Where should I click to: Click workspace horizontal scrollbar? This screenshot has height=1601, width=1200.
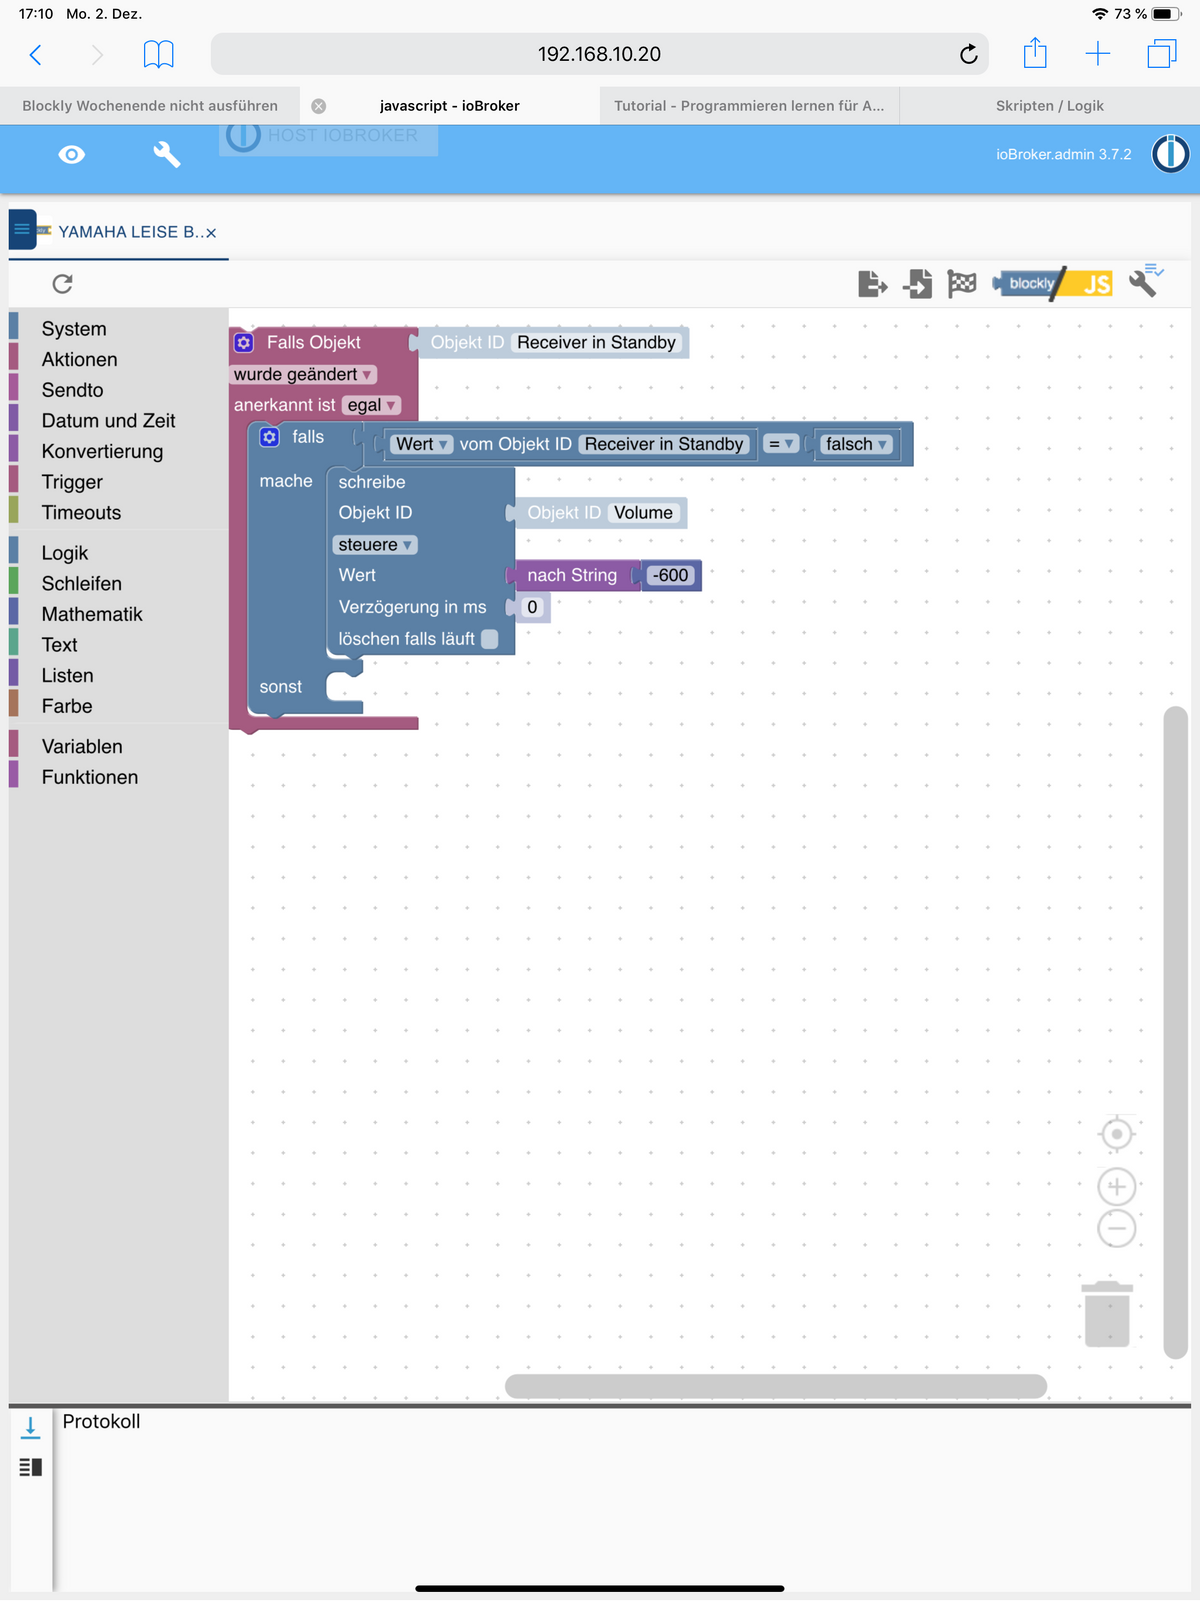(x=776, y=1386)
